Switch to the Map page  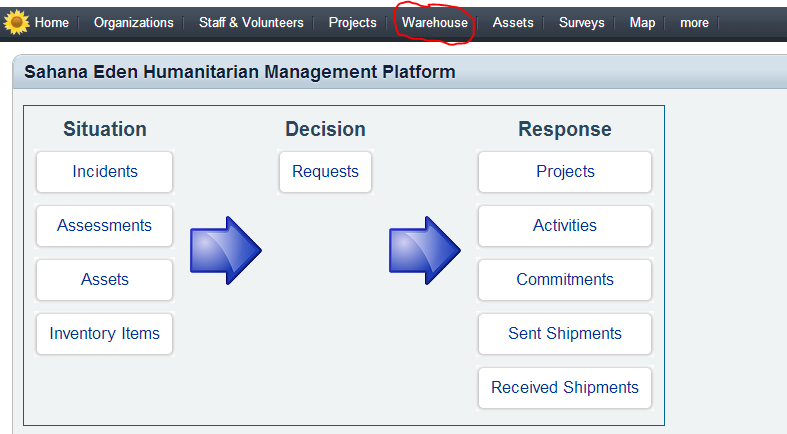click(642, 23)
